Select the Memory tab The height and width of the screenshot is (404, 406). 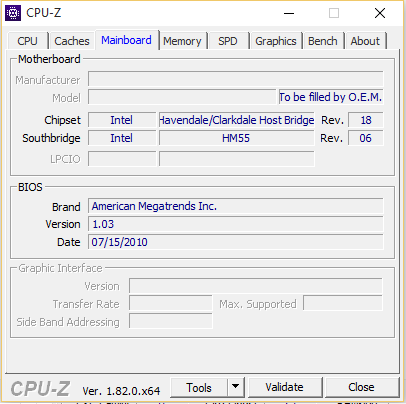pos(182,41)
